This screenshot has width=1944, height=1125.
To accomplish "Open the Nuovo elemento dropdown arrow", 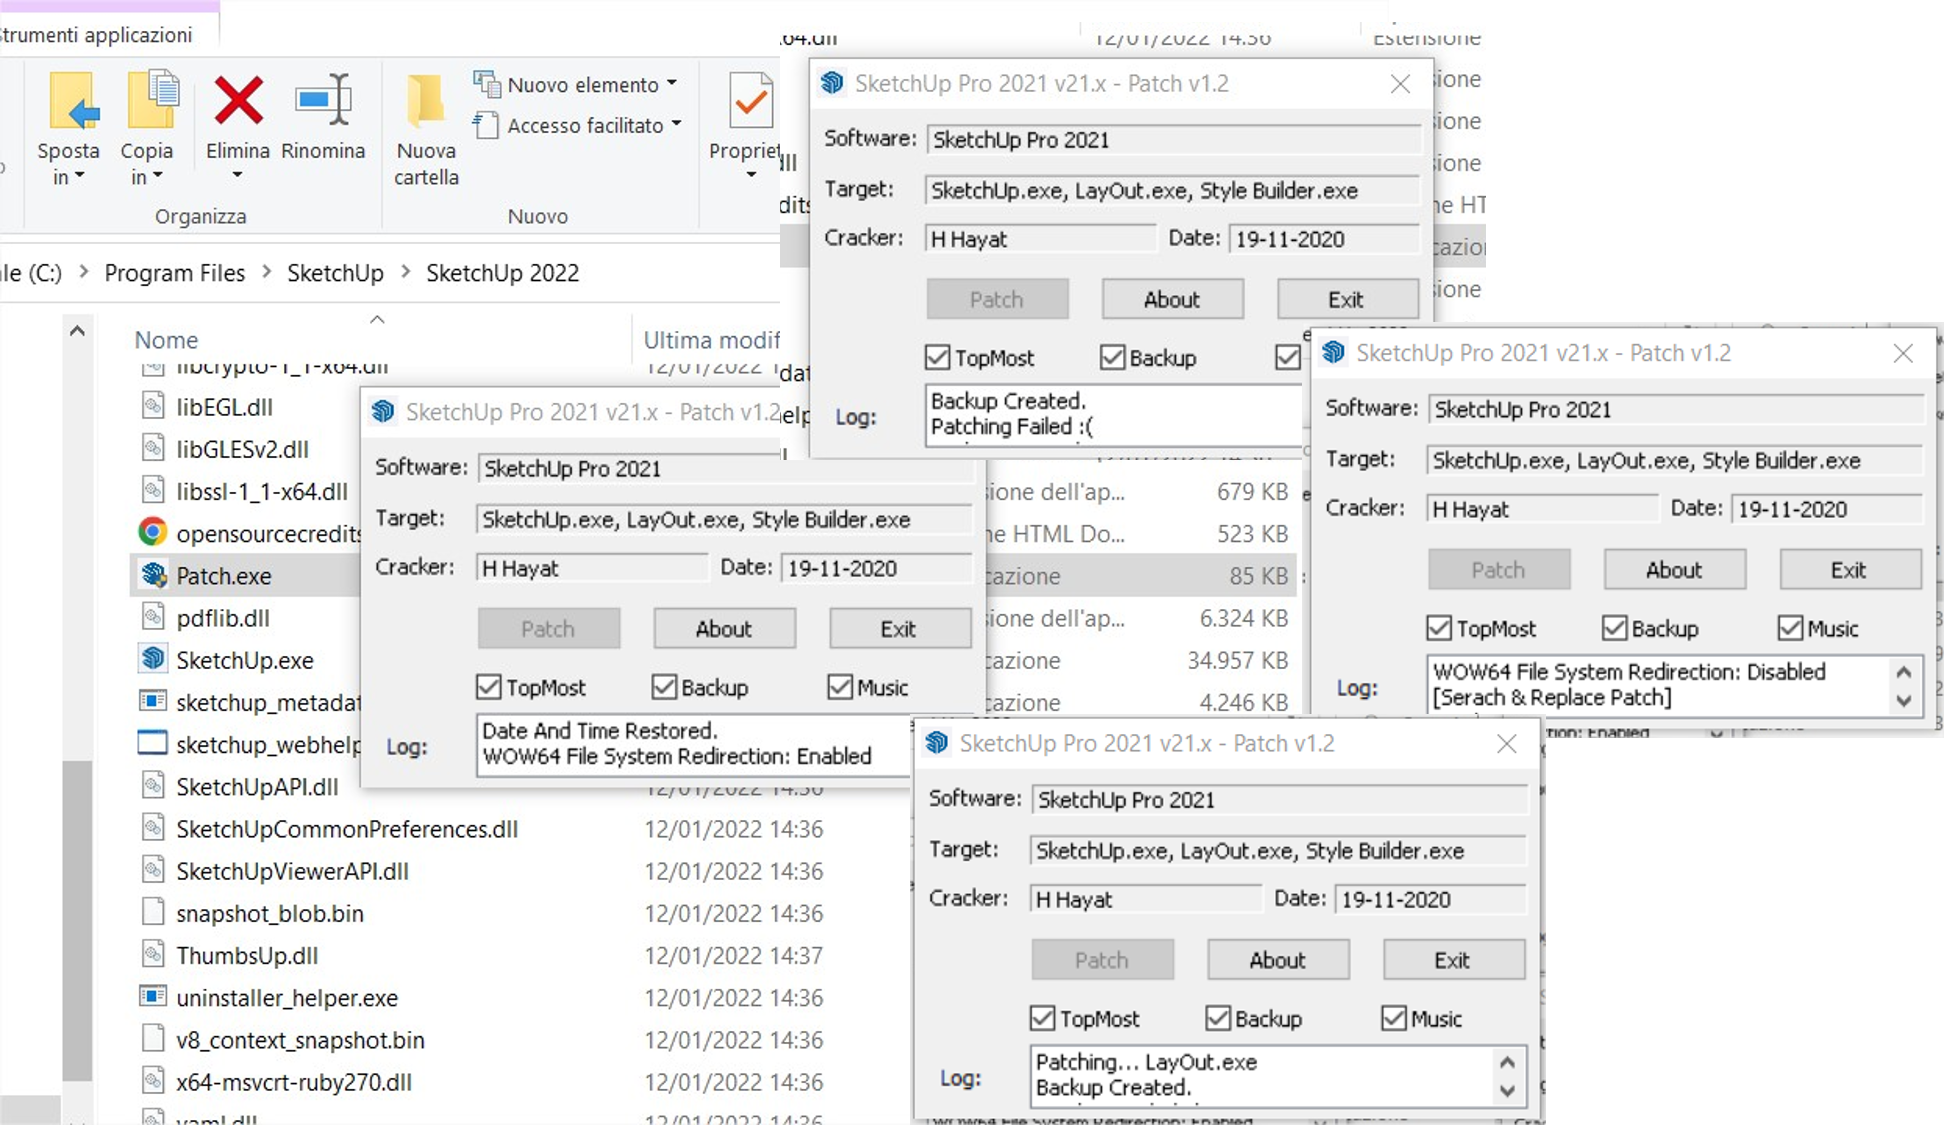I will 672,83.
